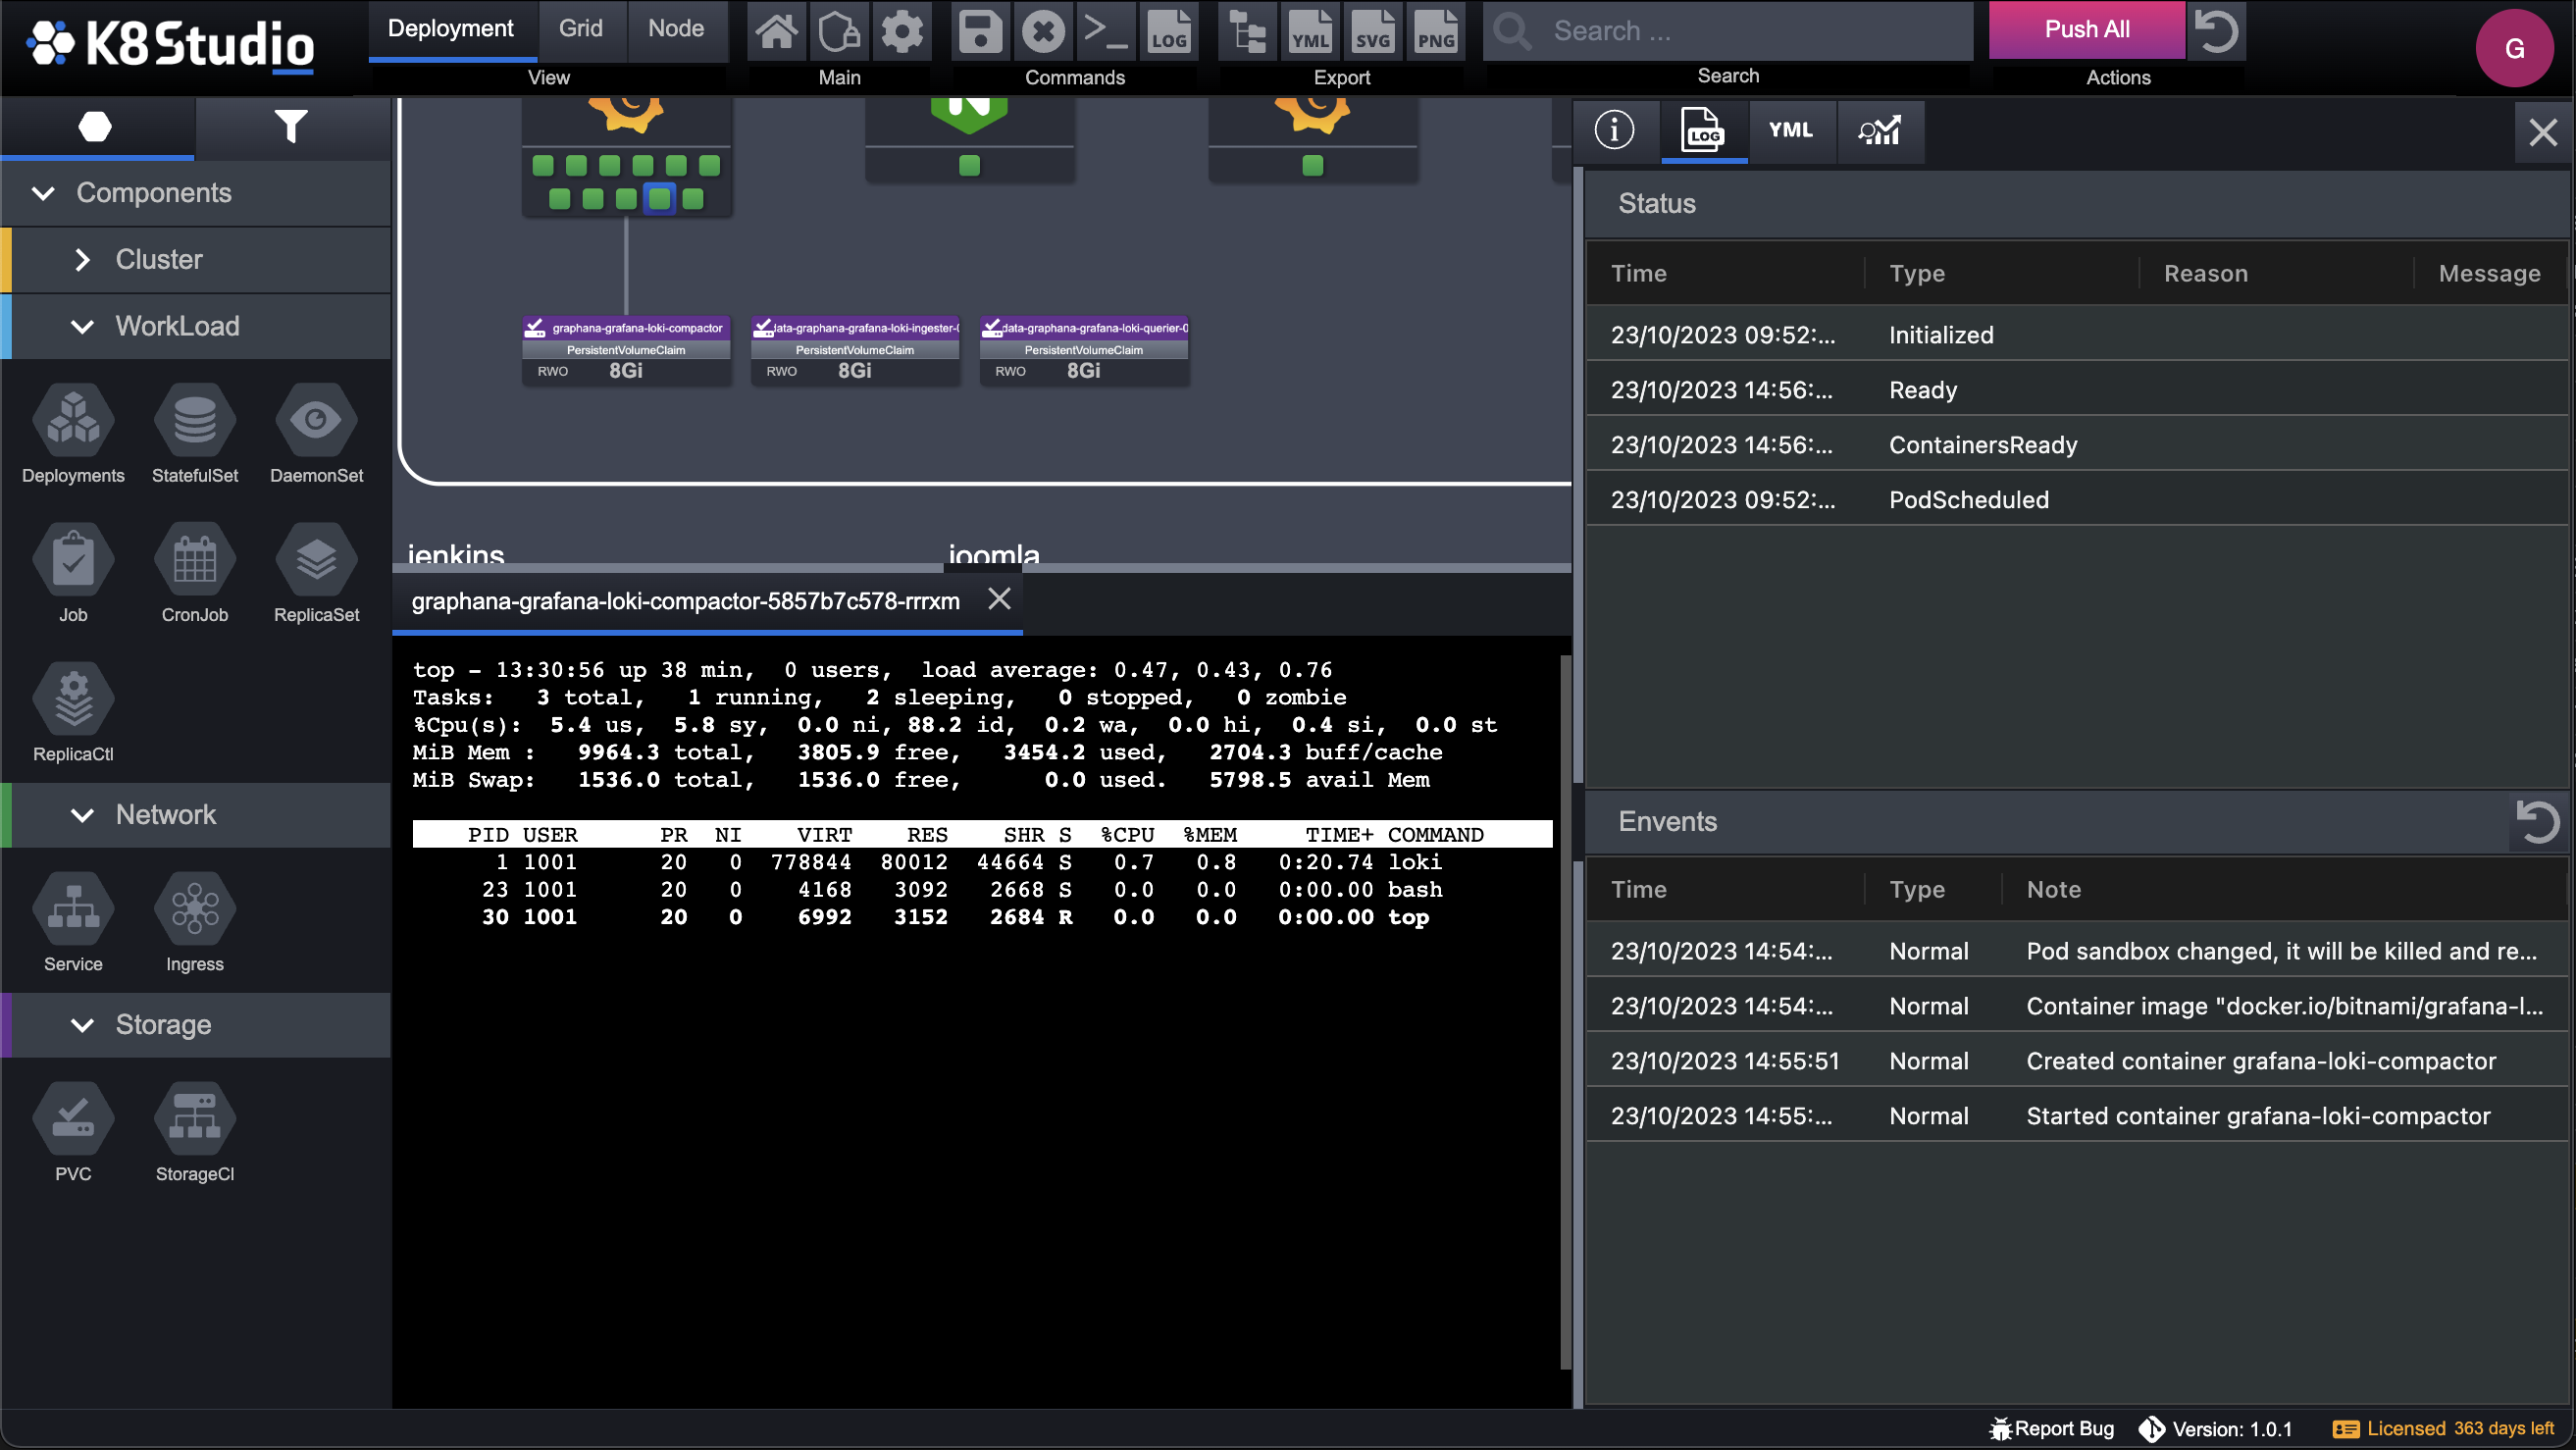Export as SVG icon
This screenshot has width=2576, height=1450.
pos(1372,31)
